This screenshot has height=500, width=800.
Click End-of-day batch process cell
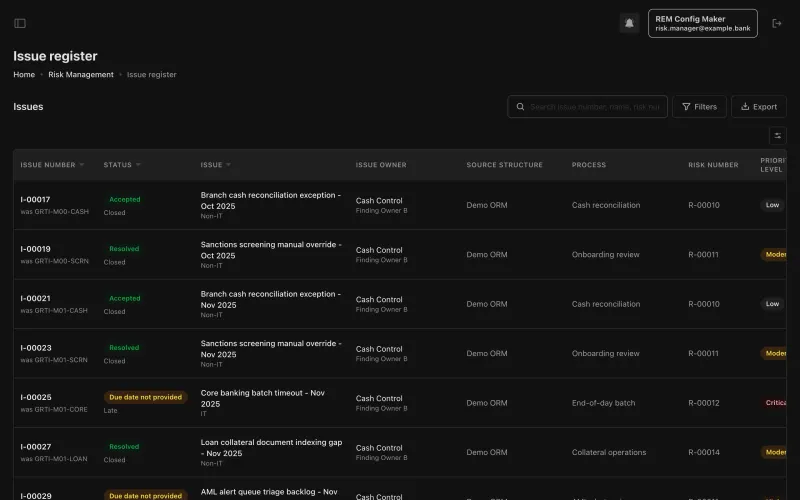click(x=603, y=403)
